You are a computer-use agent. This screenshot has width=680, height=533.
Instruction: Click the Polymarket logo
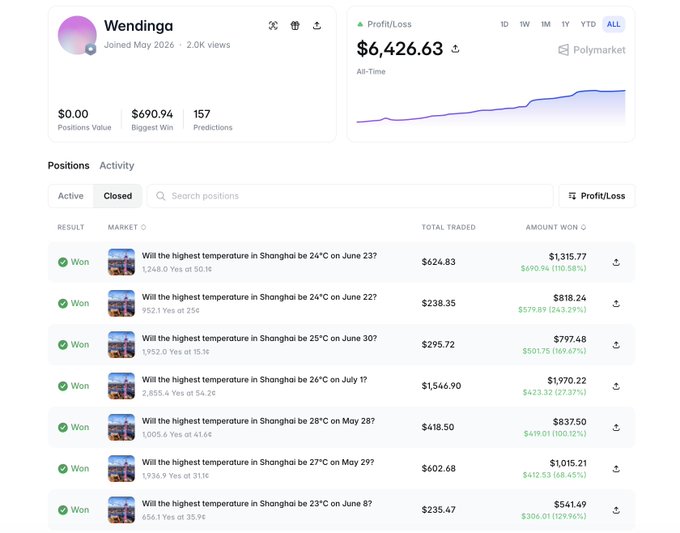592,50
